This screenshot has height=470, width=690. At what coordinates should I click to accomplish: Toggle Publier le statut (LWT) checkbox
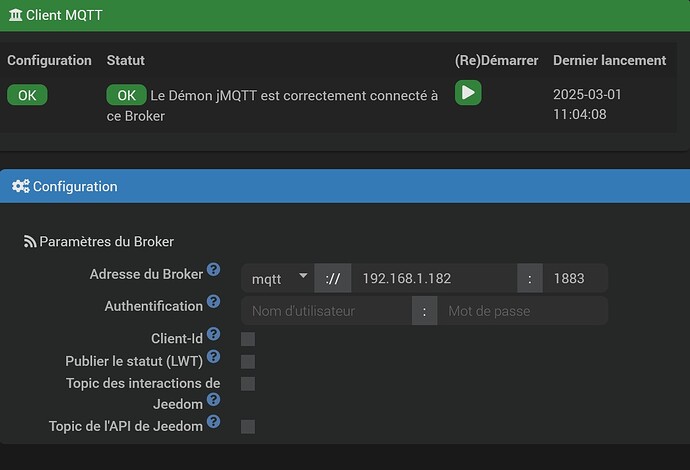(248, 361)
